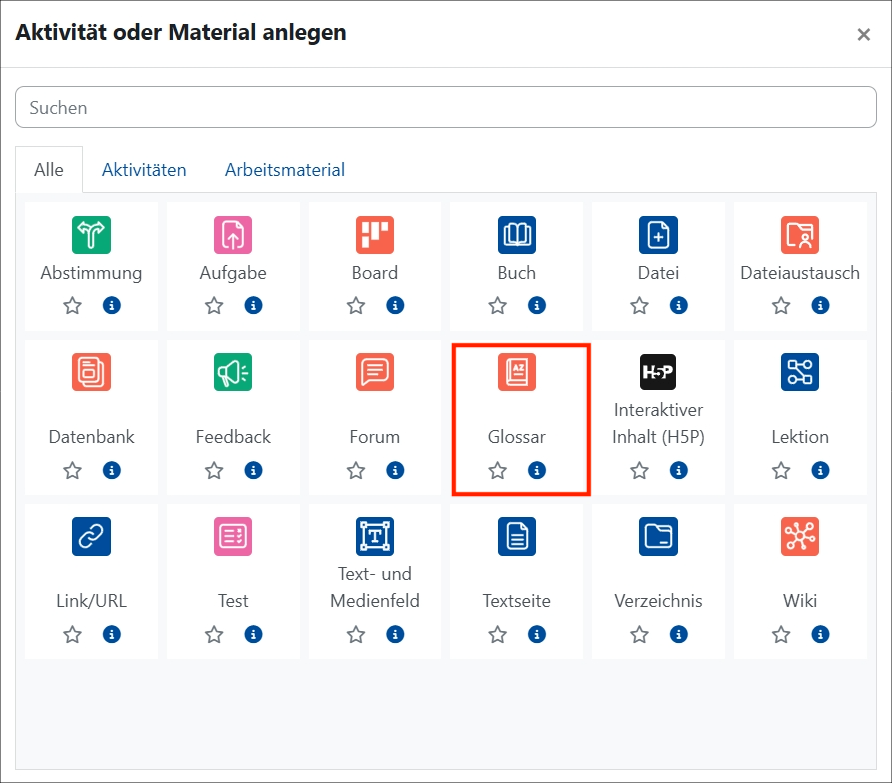Open the Verzeichnis resource icon
Image resolution: width=892 pixels, height=783 pixels.
coord(658,537)
